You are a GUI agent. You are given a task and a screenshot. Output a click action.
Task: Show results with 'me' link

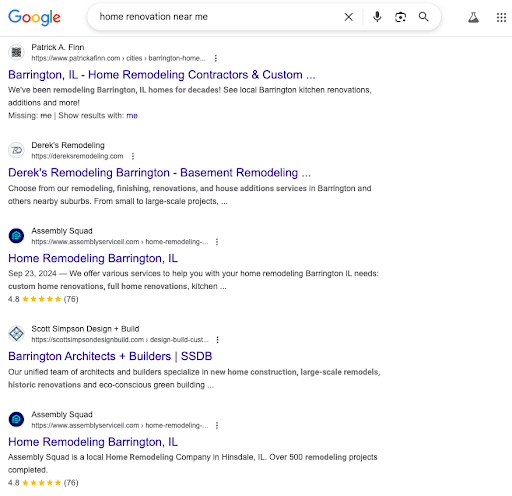pos(132,116)
